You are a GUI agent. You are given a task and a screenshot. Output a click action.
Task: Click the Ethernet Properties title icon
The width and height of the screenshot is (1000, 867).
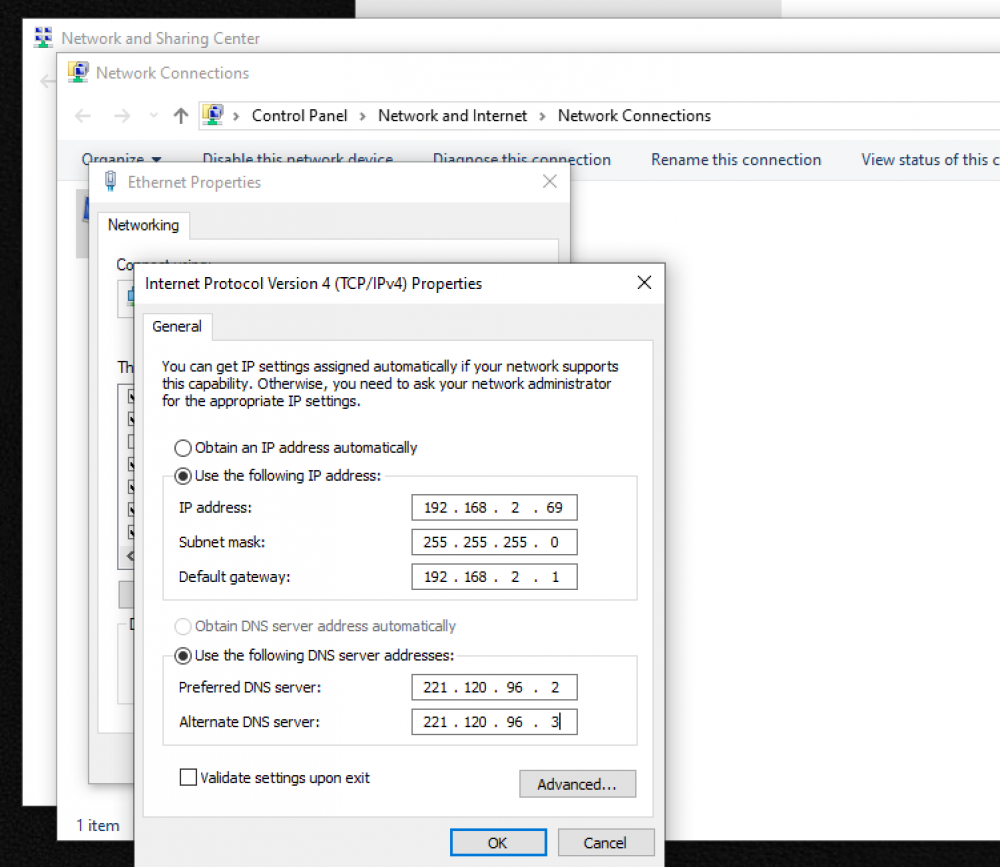point(110,182)
